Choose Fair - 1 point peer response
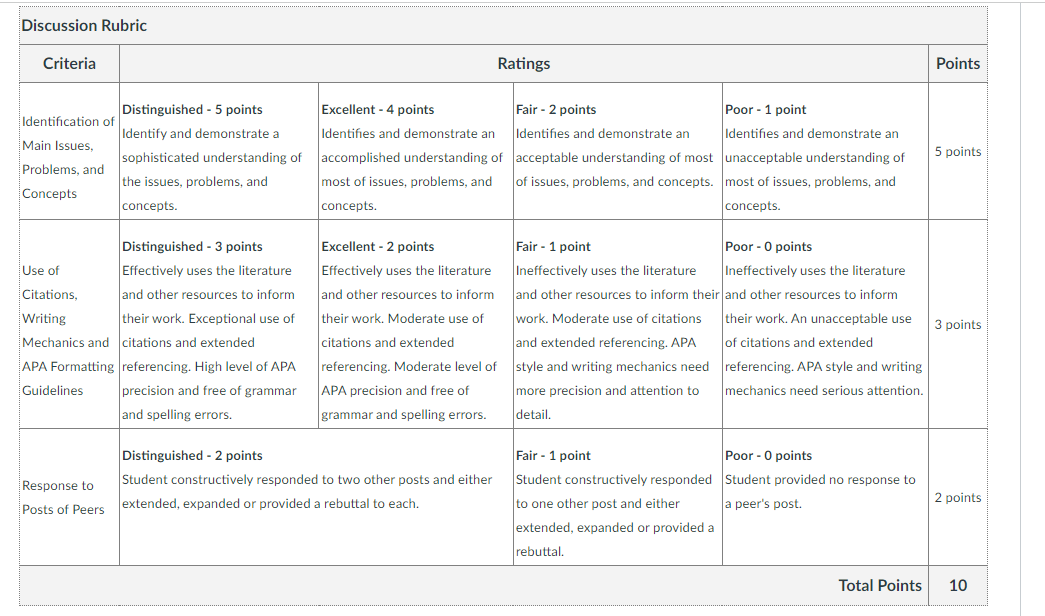 (x=618, y=497)
